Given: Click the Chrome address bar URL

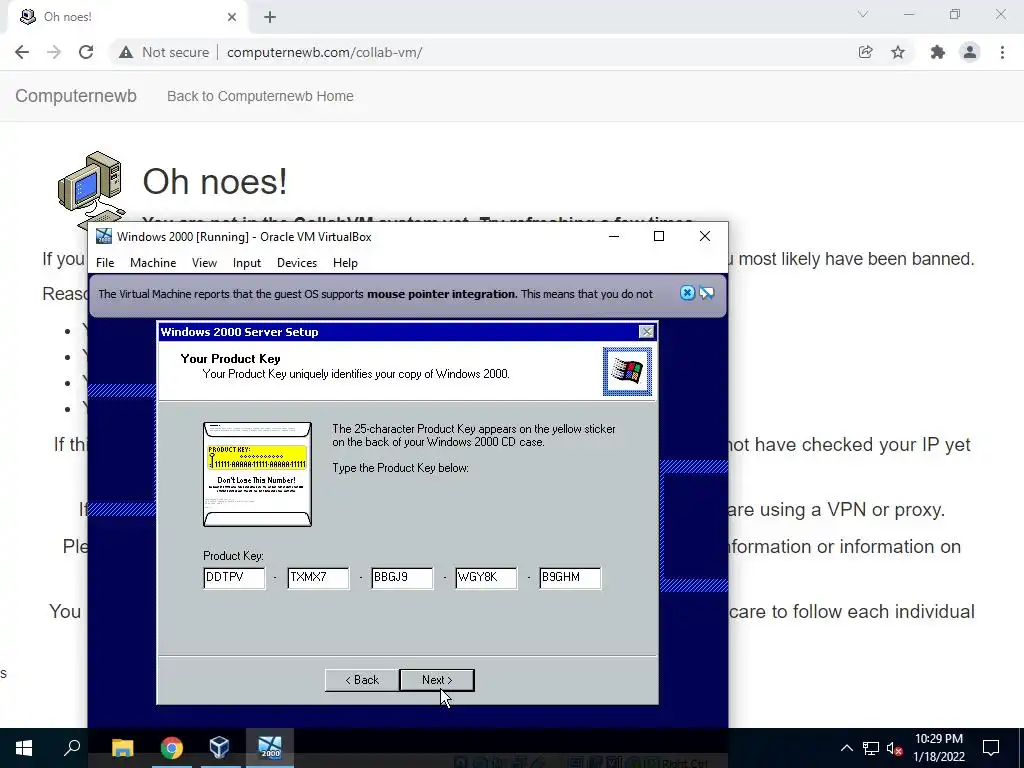Looking at the screenshot, I should (x=325, y=52).
